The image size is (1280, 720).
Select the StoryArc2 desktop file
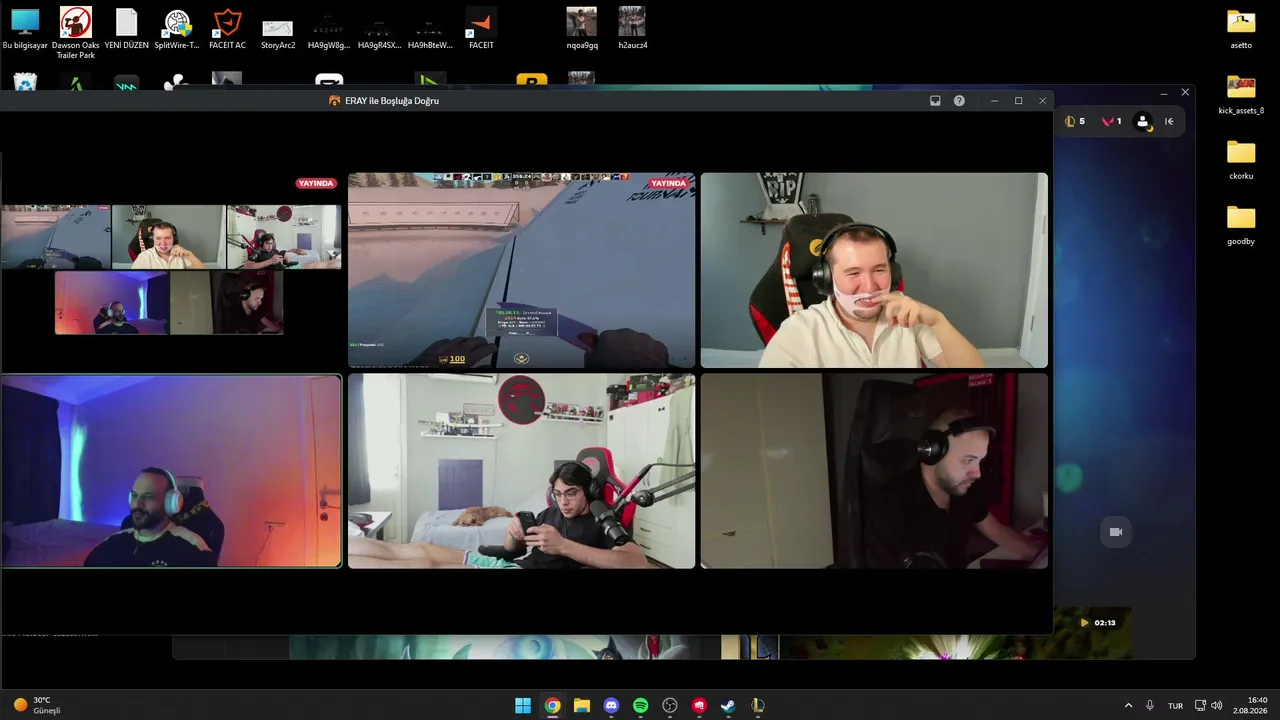click(x=278, y=33)
